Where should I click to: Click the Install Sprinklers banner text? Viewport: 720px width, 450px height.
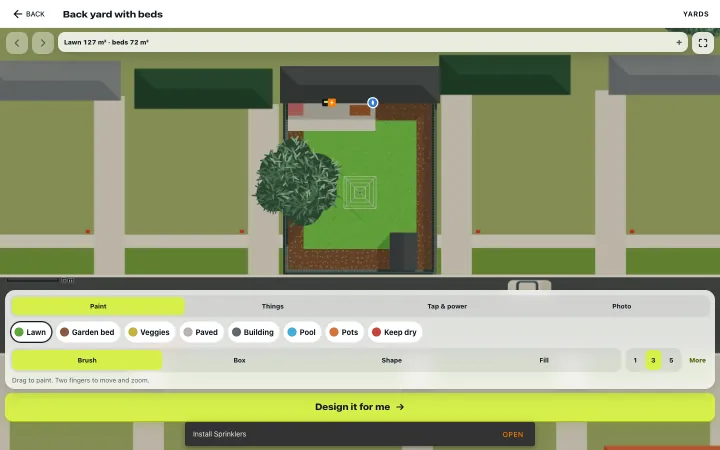click(x=219, y=434)
